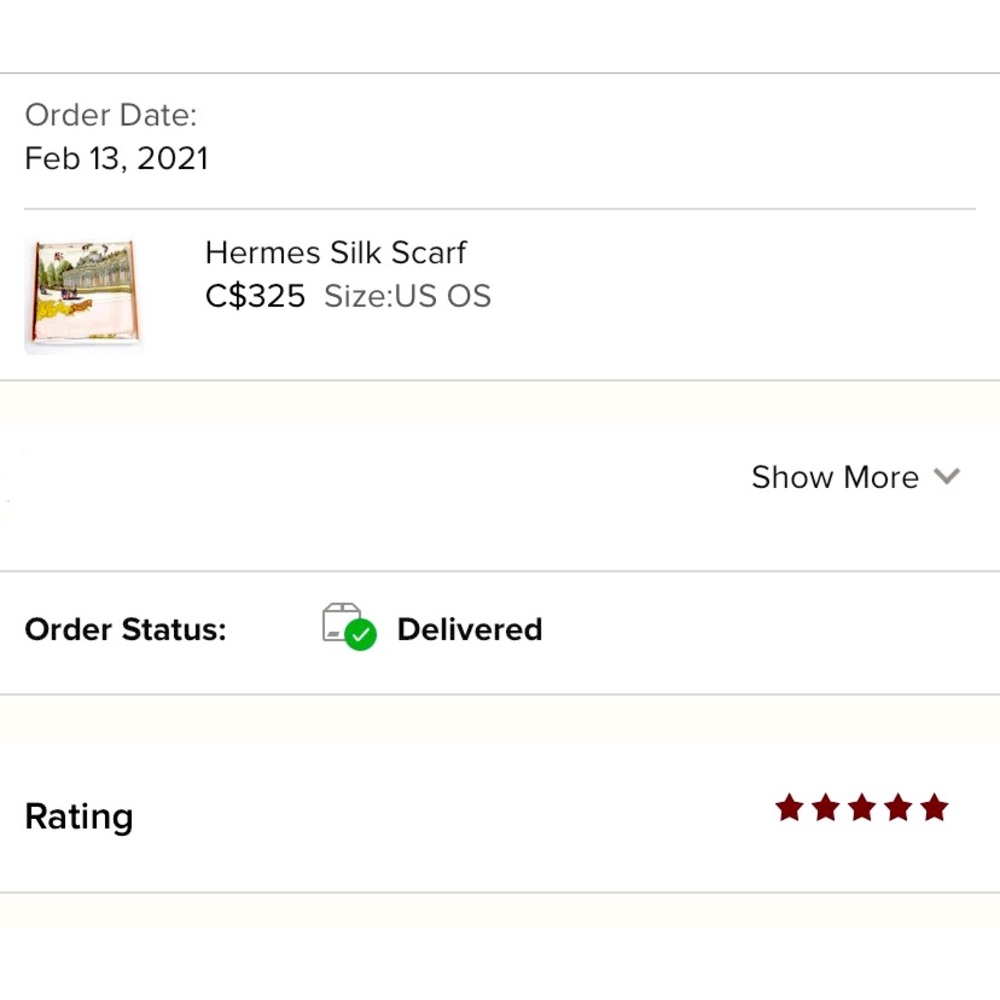
Task: Click the cream separator band below Order Status
Action: tap(500, 717)
